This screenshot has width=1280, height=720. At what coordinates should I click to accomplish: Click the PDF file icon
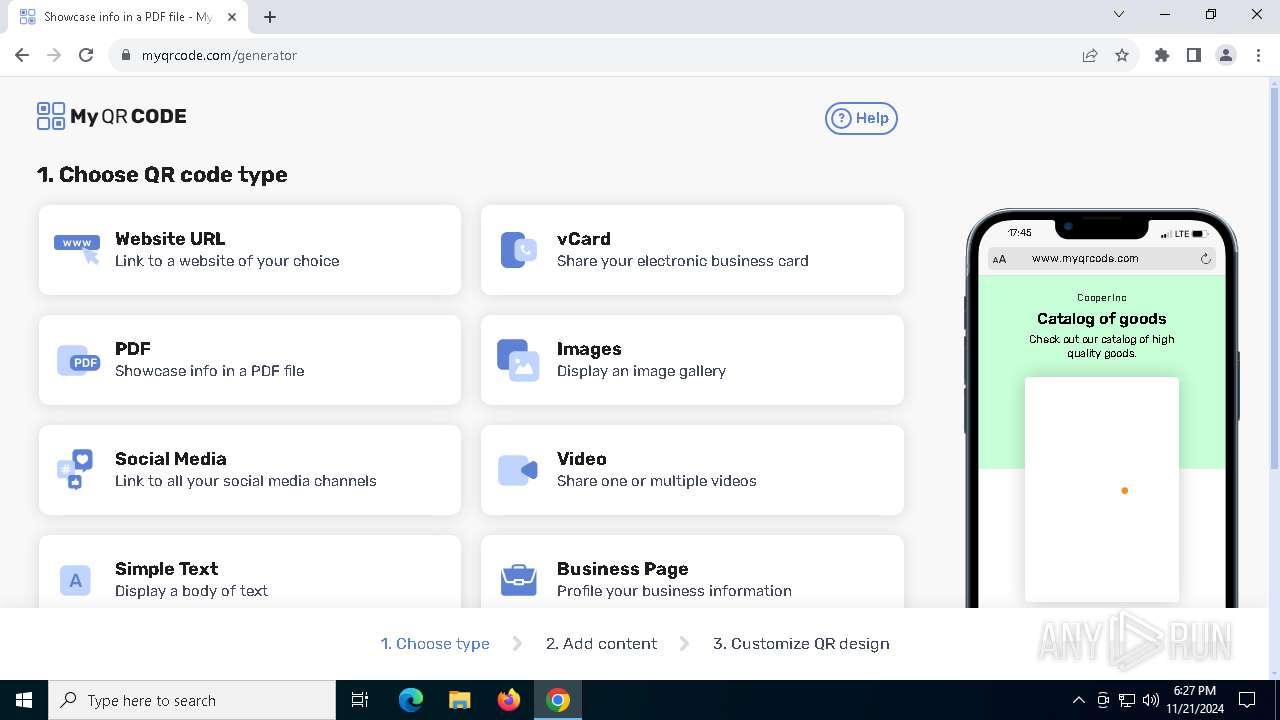pos(78,361)
